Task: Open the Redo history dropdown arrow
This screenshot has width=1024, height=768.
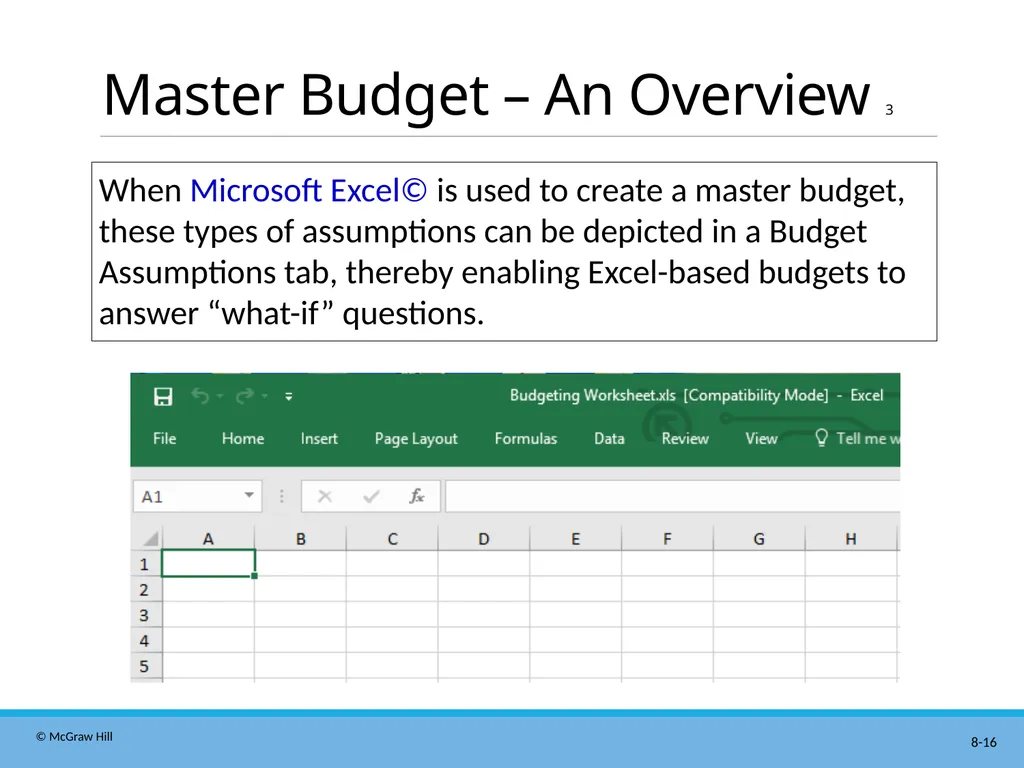Action: click(264, 396)
